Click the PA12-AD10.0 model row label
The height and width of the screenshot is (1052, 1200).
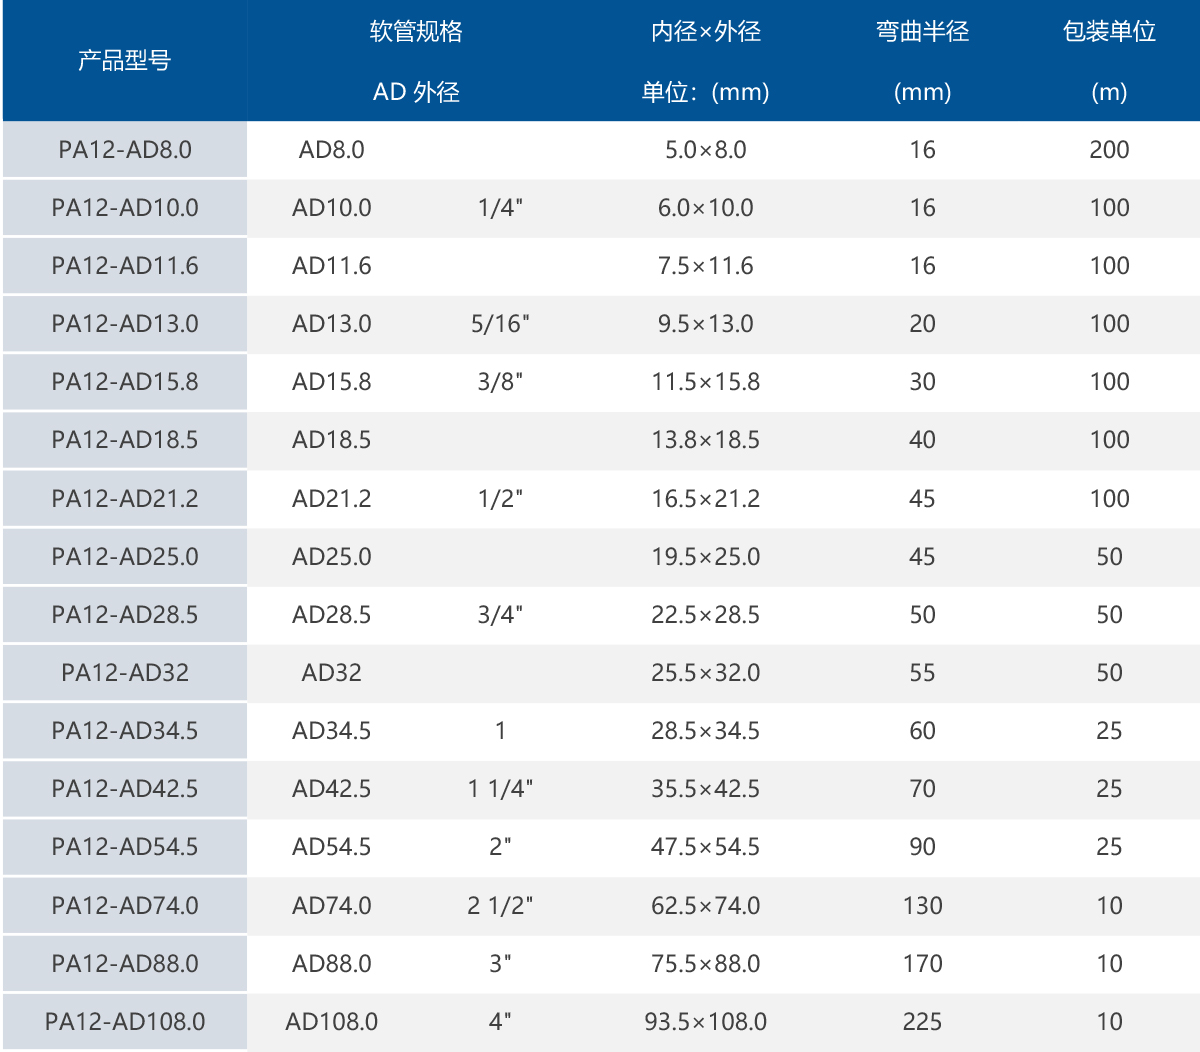pos(125,208)
